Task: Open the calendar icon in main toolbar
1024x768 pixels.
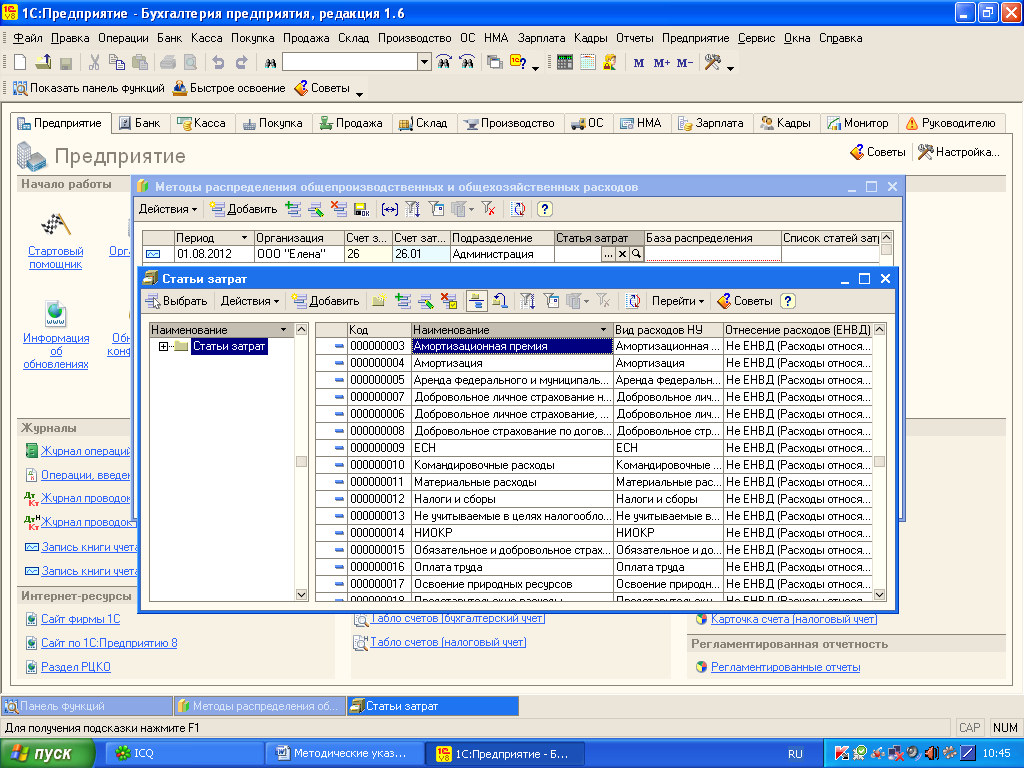Action: coord(588,63)
